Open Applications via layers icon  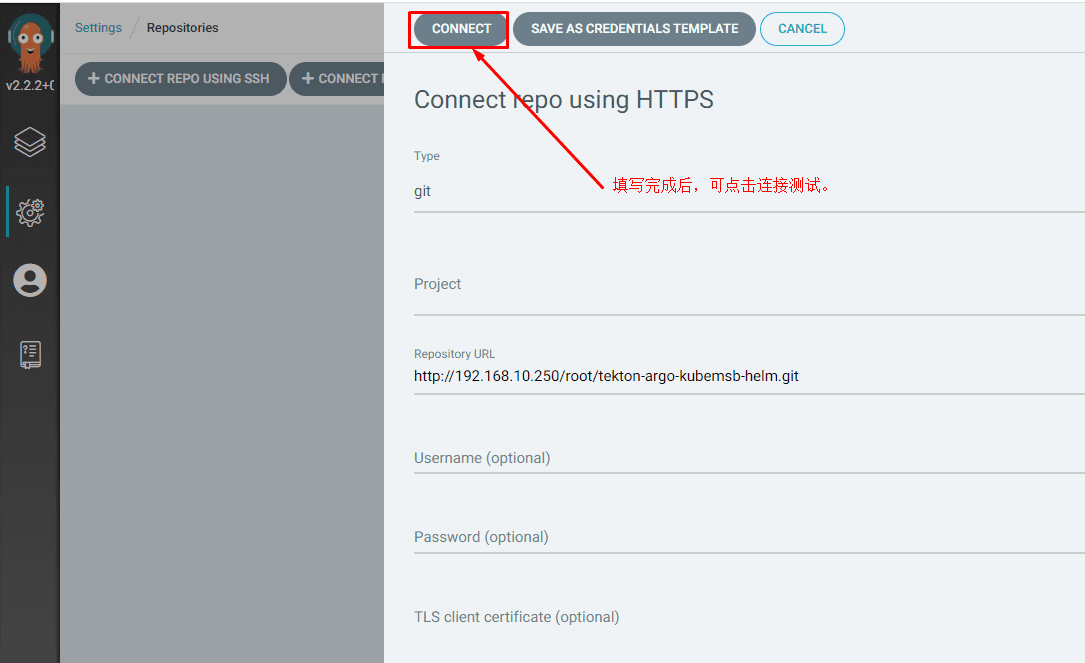click(30, 142)
